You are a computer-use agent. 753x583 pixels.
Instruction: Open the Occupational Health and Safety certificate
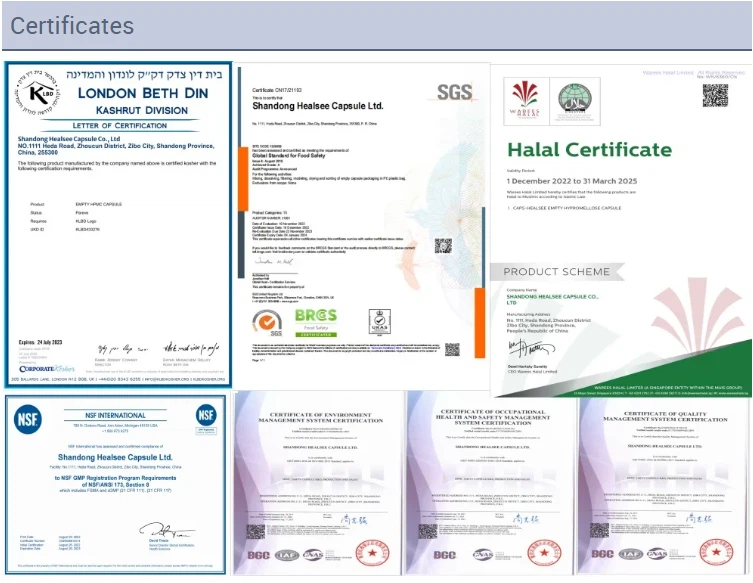pyautogui.click(x=489, y=482)
